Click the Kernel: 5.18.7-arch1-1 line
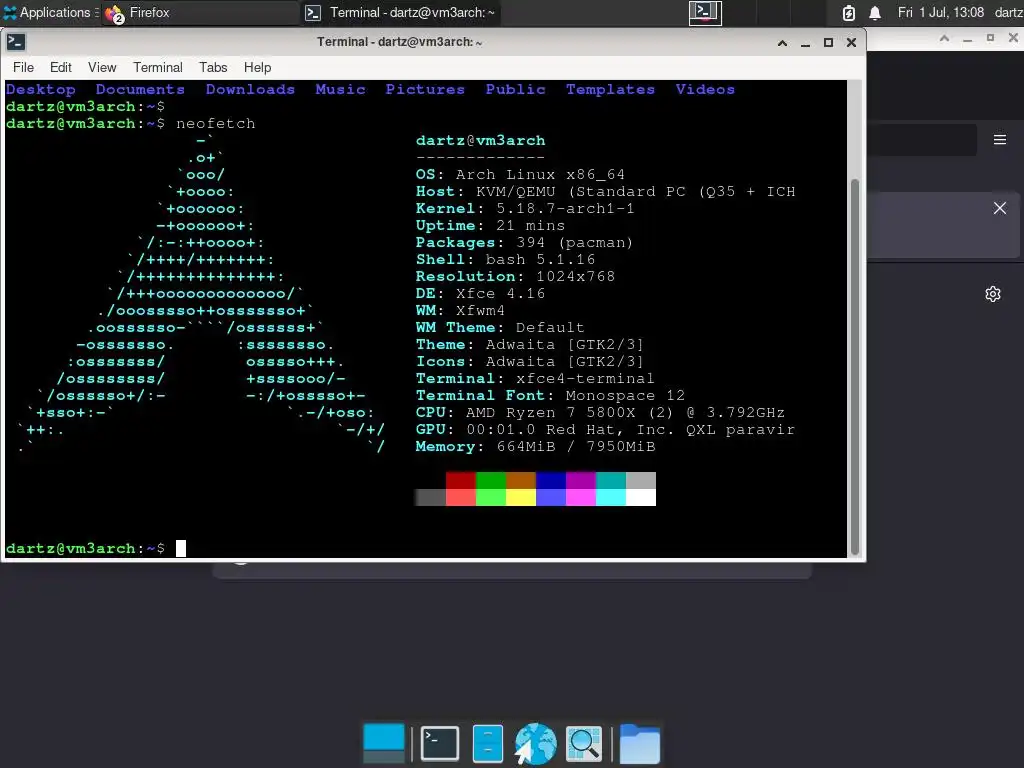1024x768 pixels. 525,208
